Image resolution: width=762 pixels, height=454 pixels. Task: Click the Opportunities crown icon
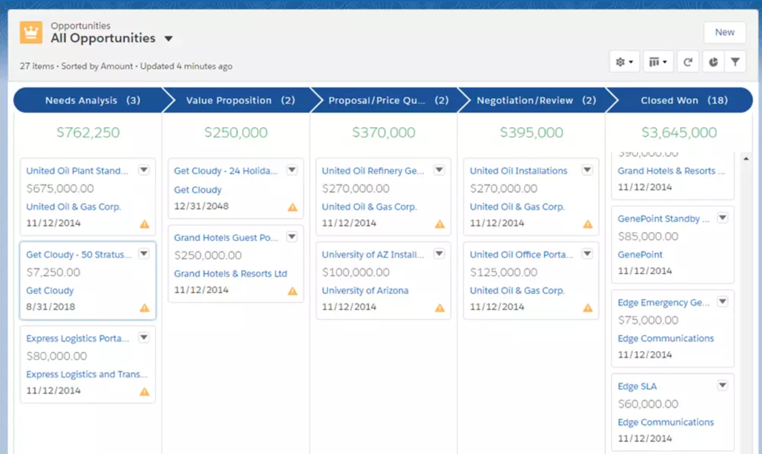(x=31, y=32)
